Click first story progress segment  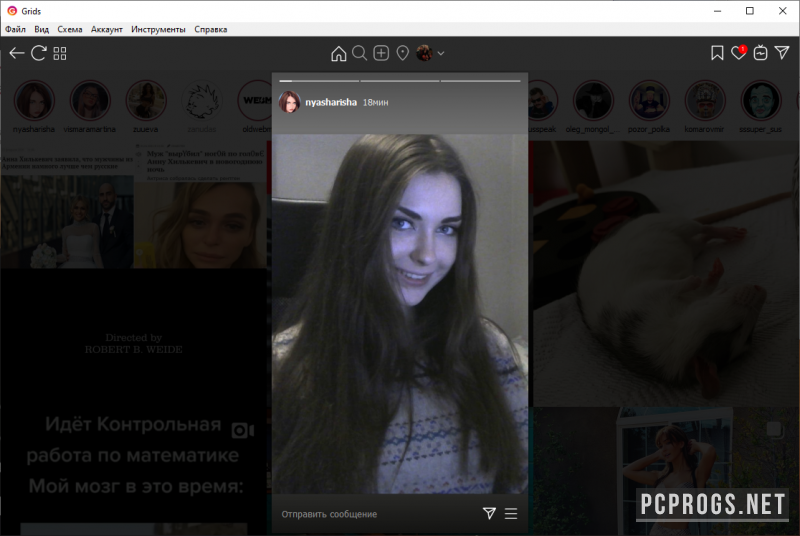[x=319, y=81]
